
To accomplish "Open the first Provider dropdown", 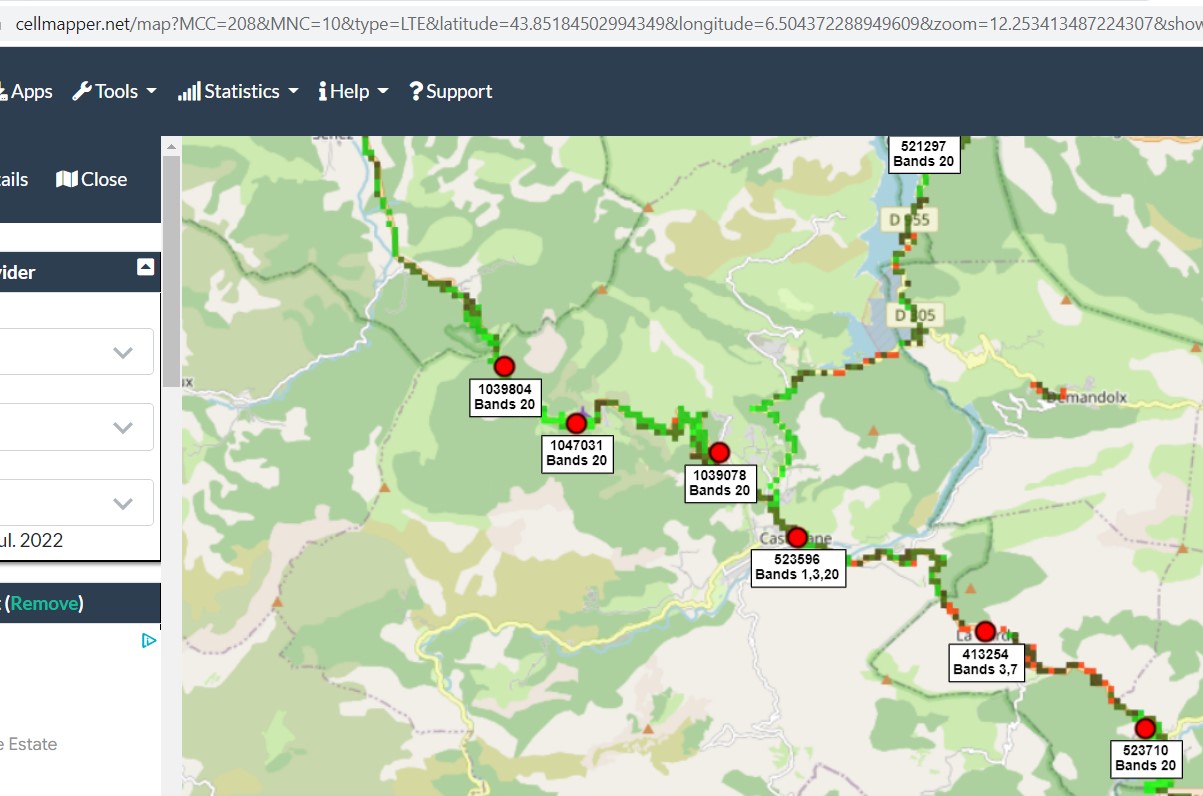I will (x=77, y=352).
